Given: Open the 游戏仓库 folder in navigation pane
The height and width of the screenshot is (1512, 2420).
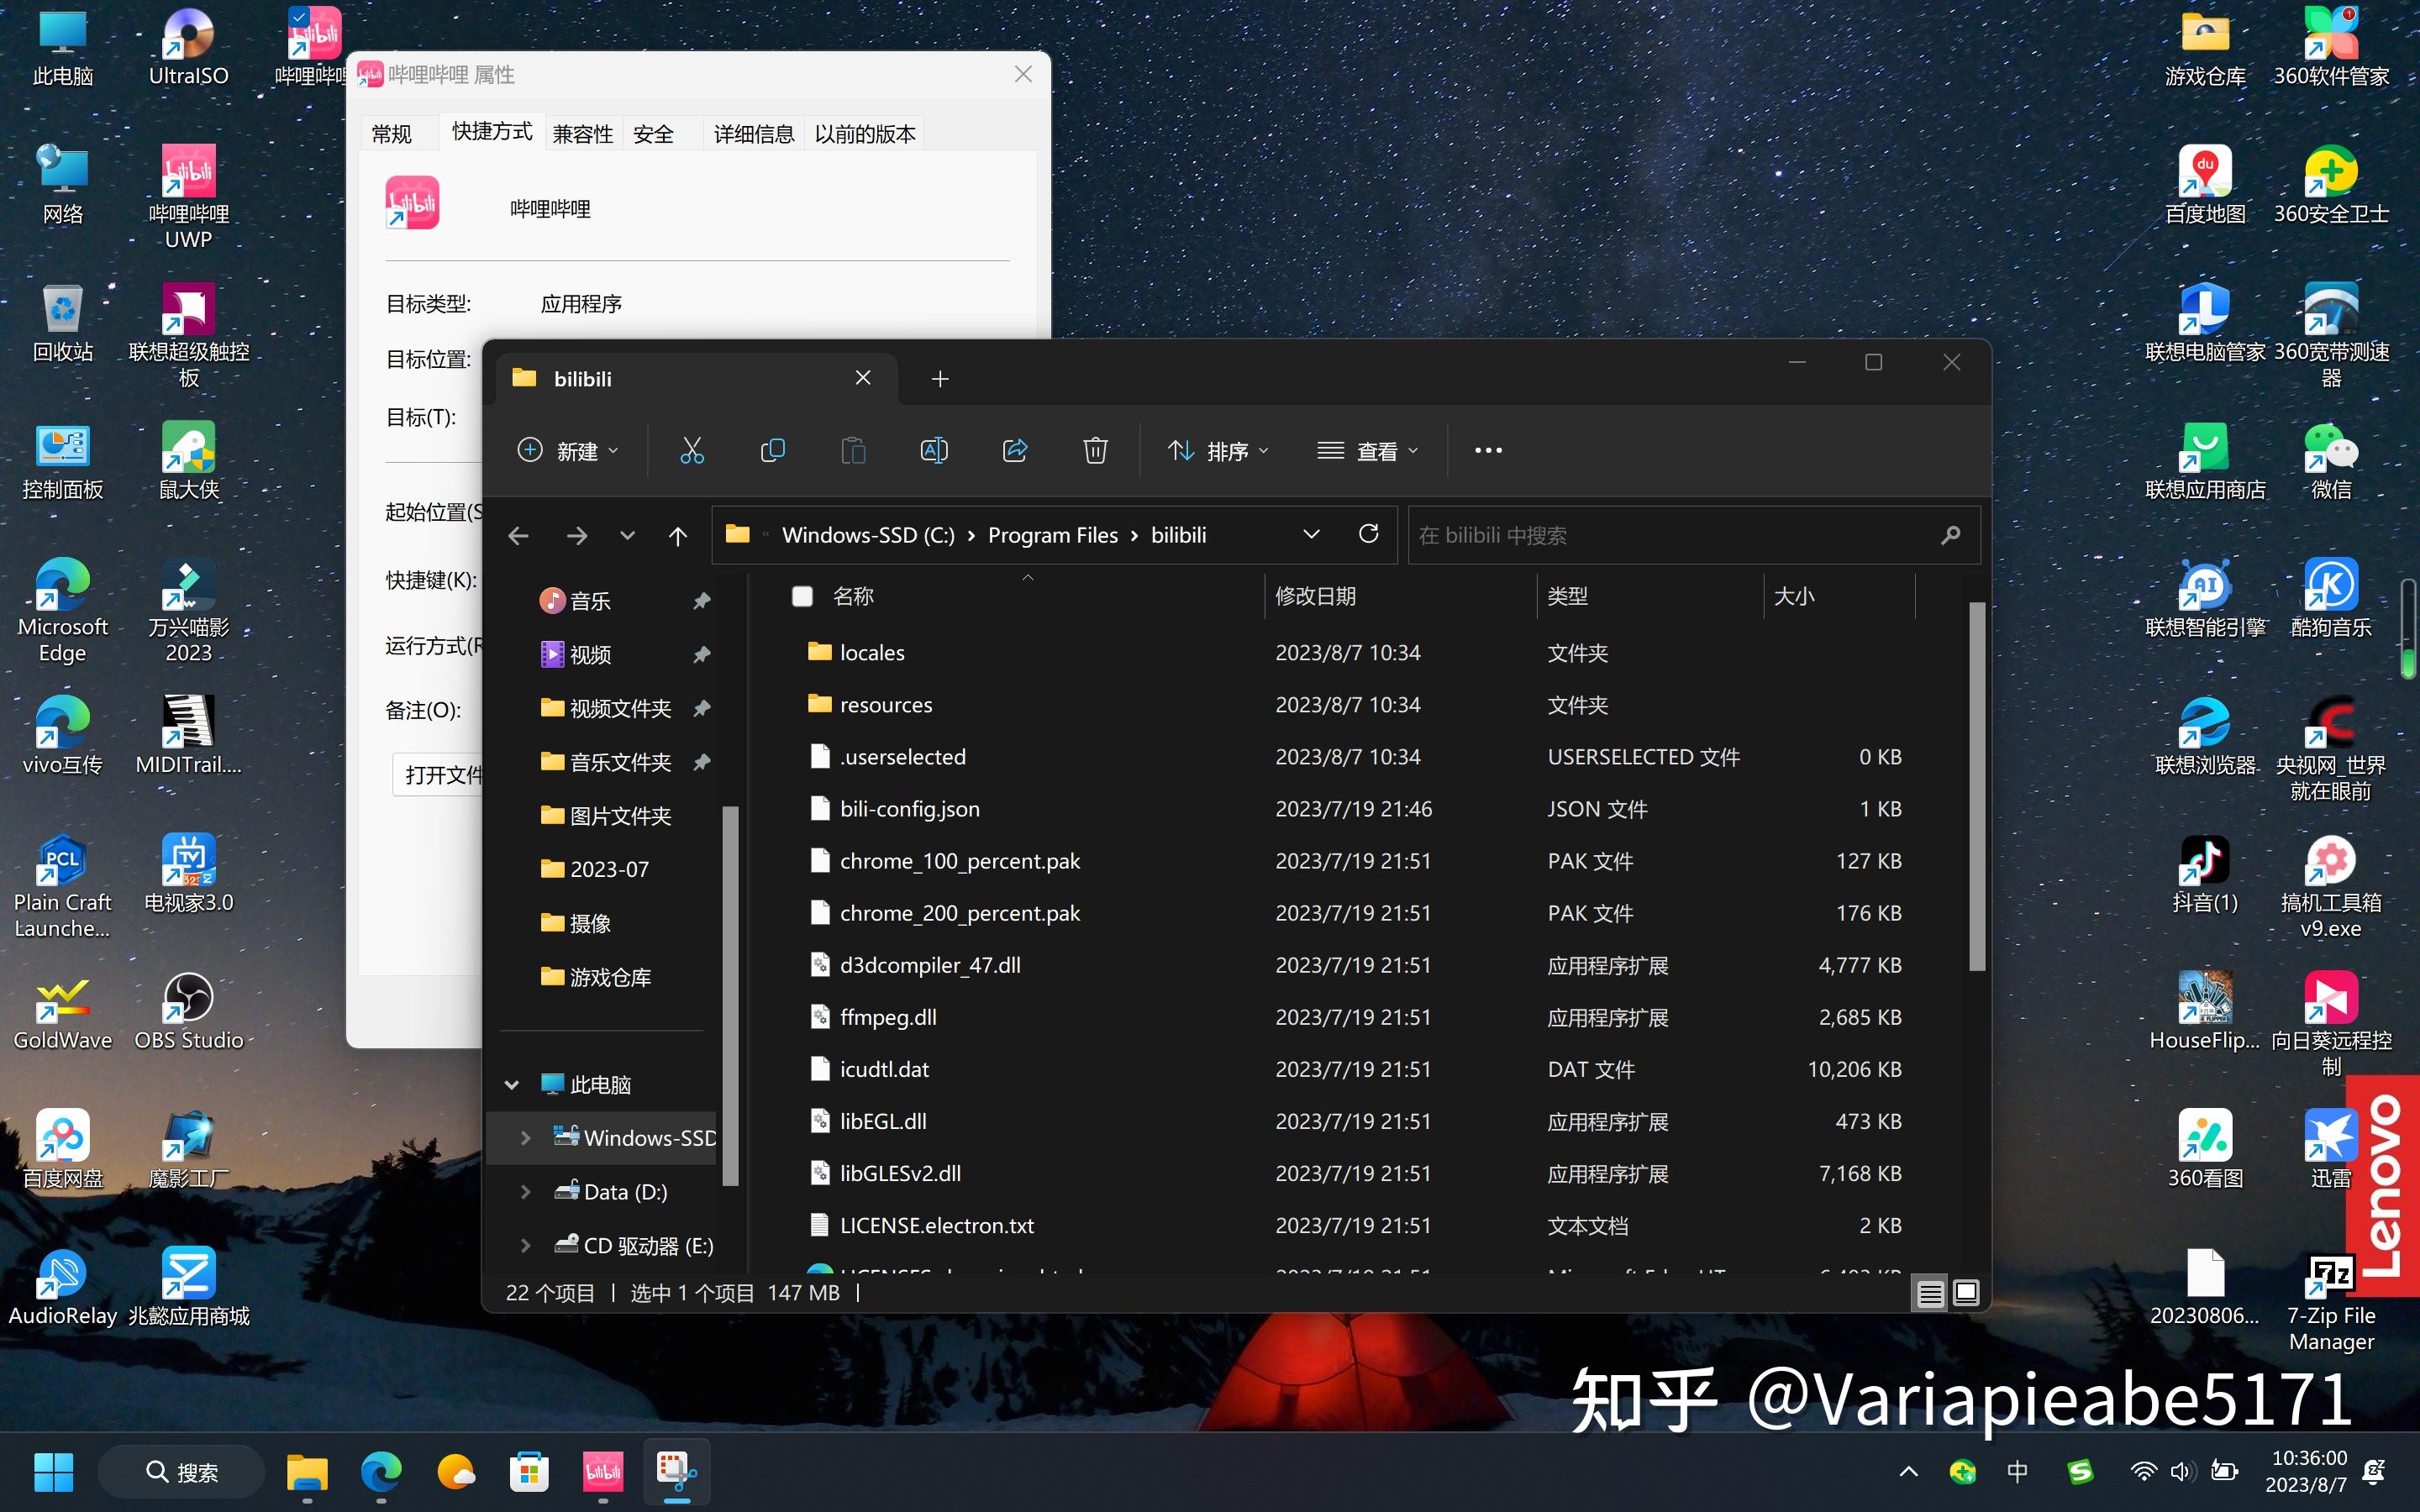Looking at the screenshot, I should (610, 977).
